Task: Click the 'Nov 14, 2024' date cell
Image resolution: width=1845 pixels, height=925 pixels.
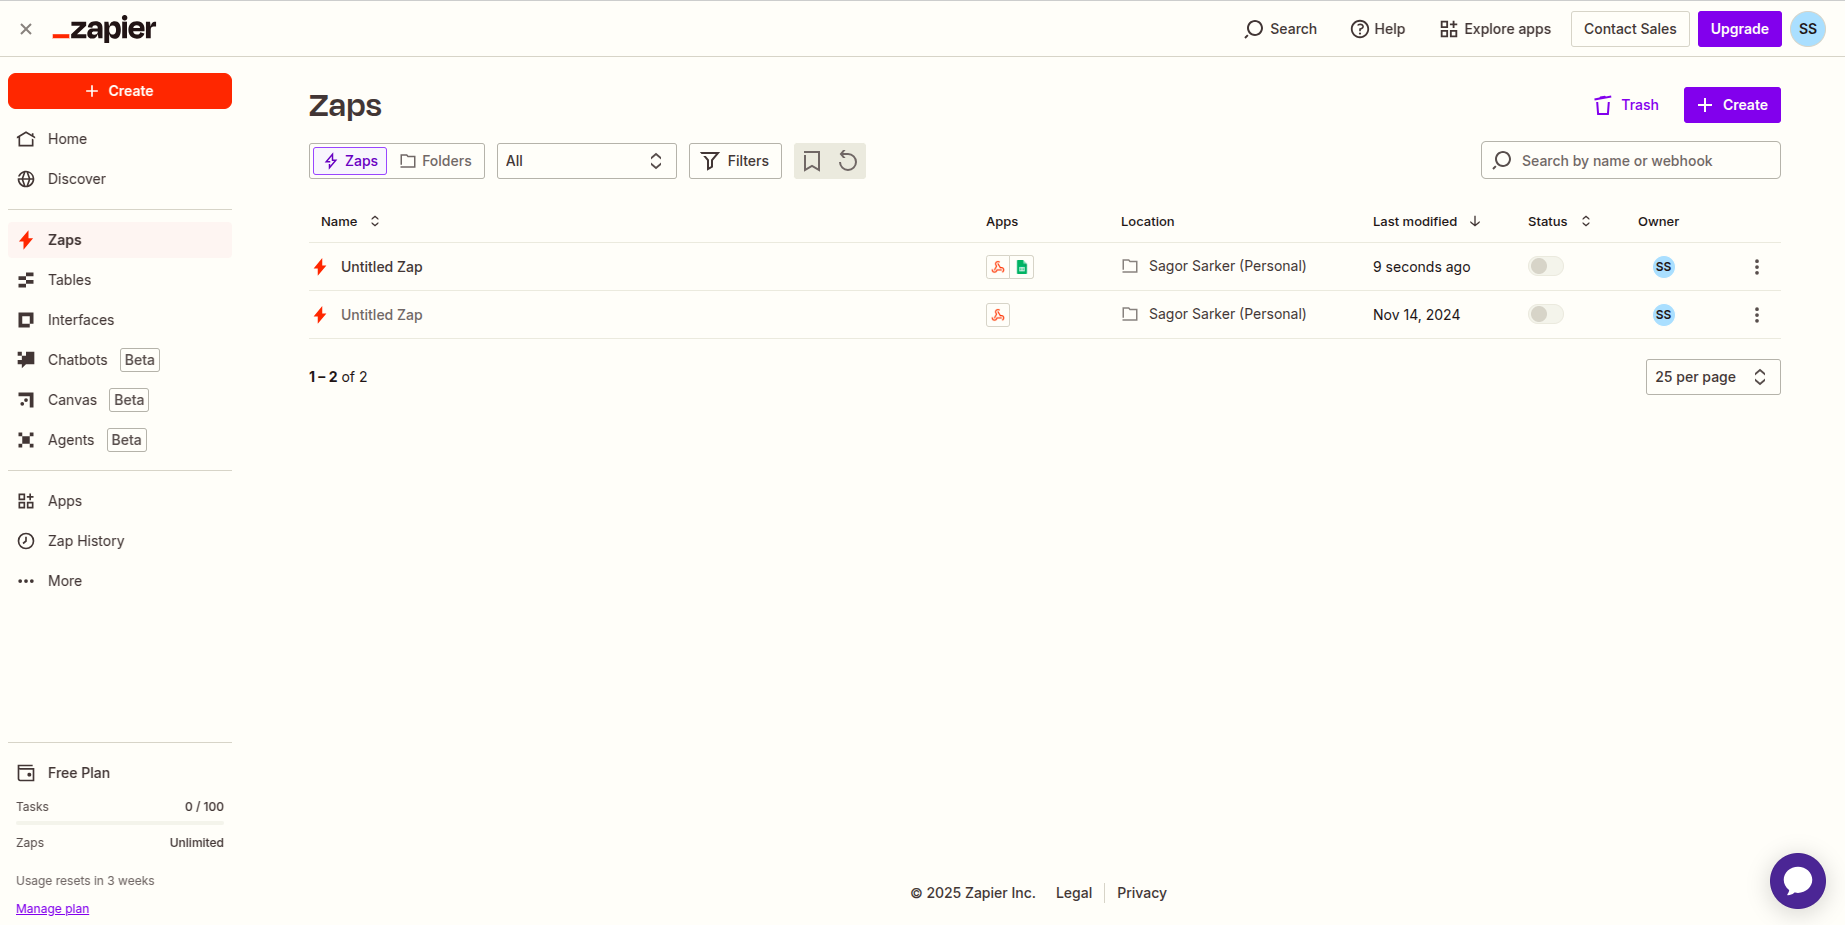Action: tap(1416, 315)
